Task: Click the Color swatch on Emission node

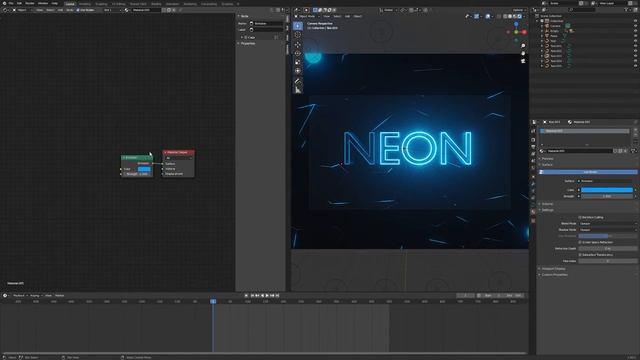Action: coord(144,169)
